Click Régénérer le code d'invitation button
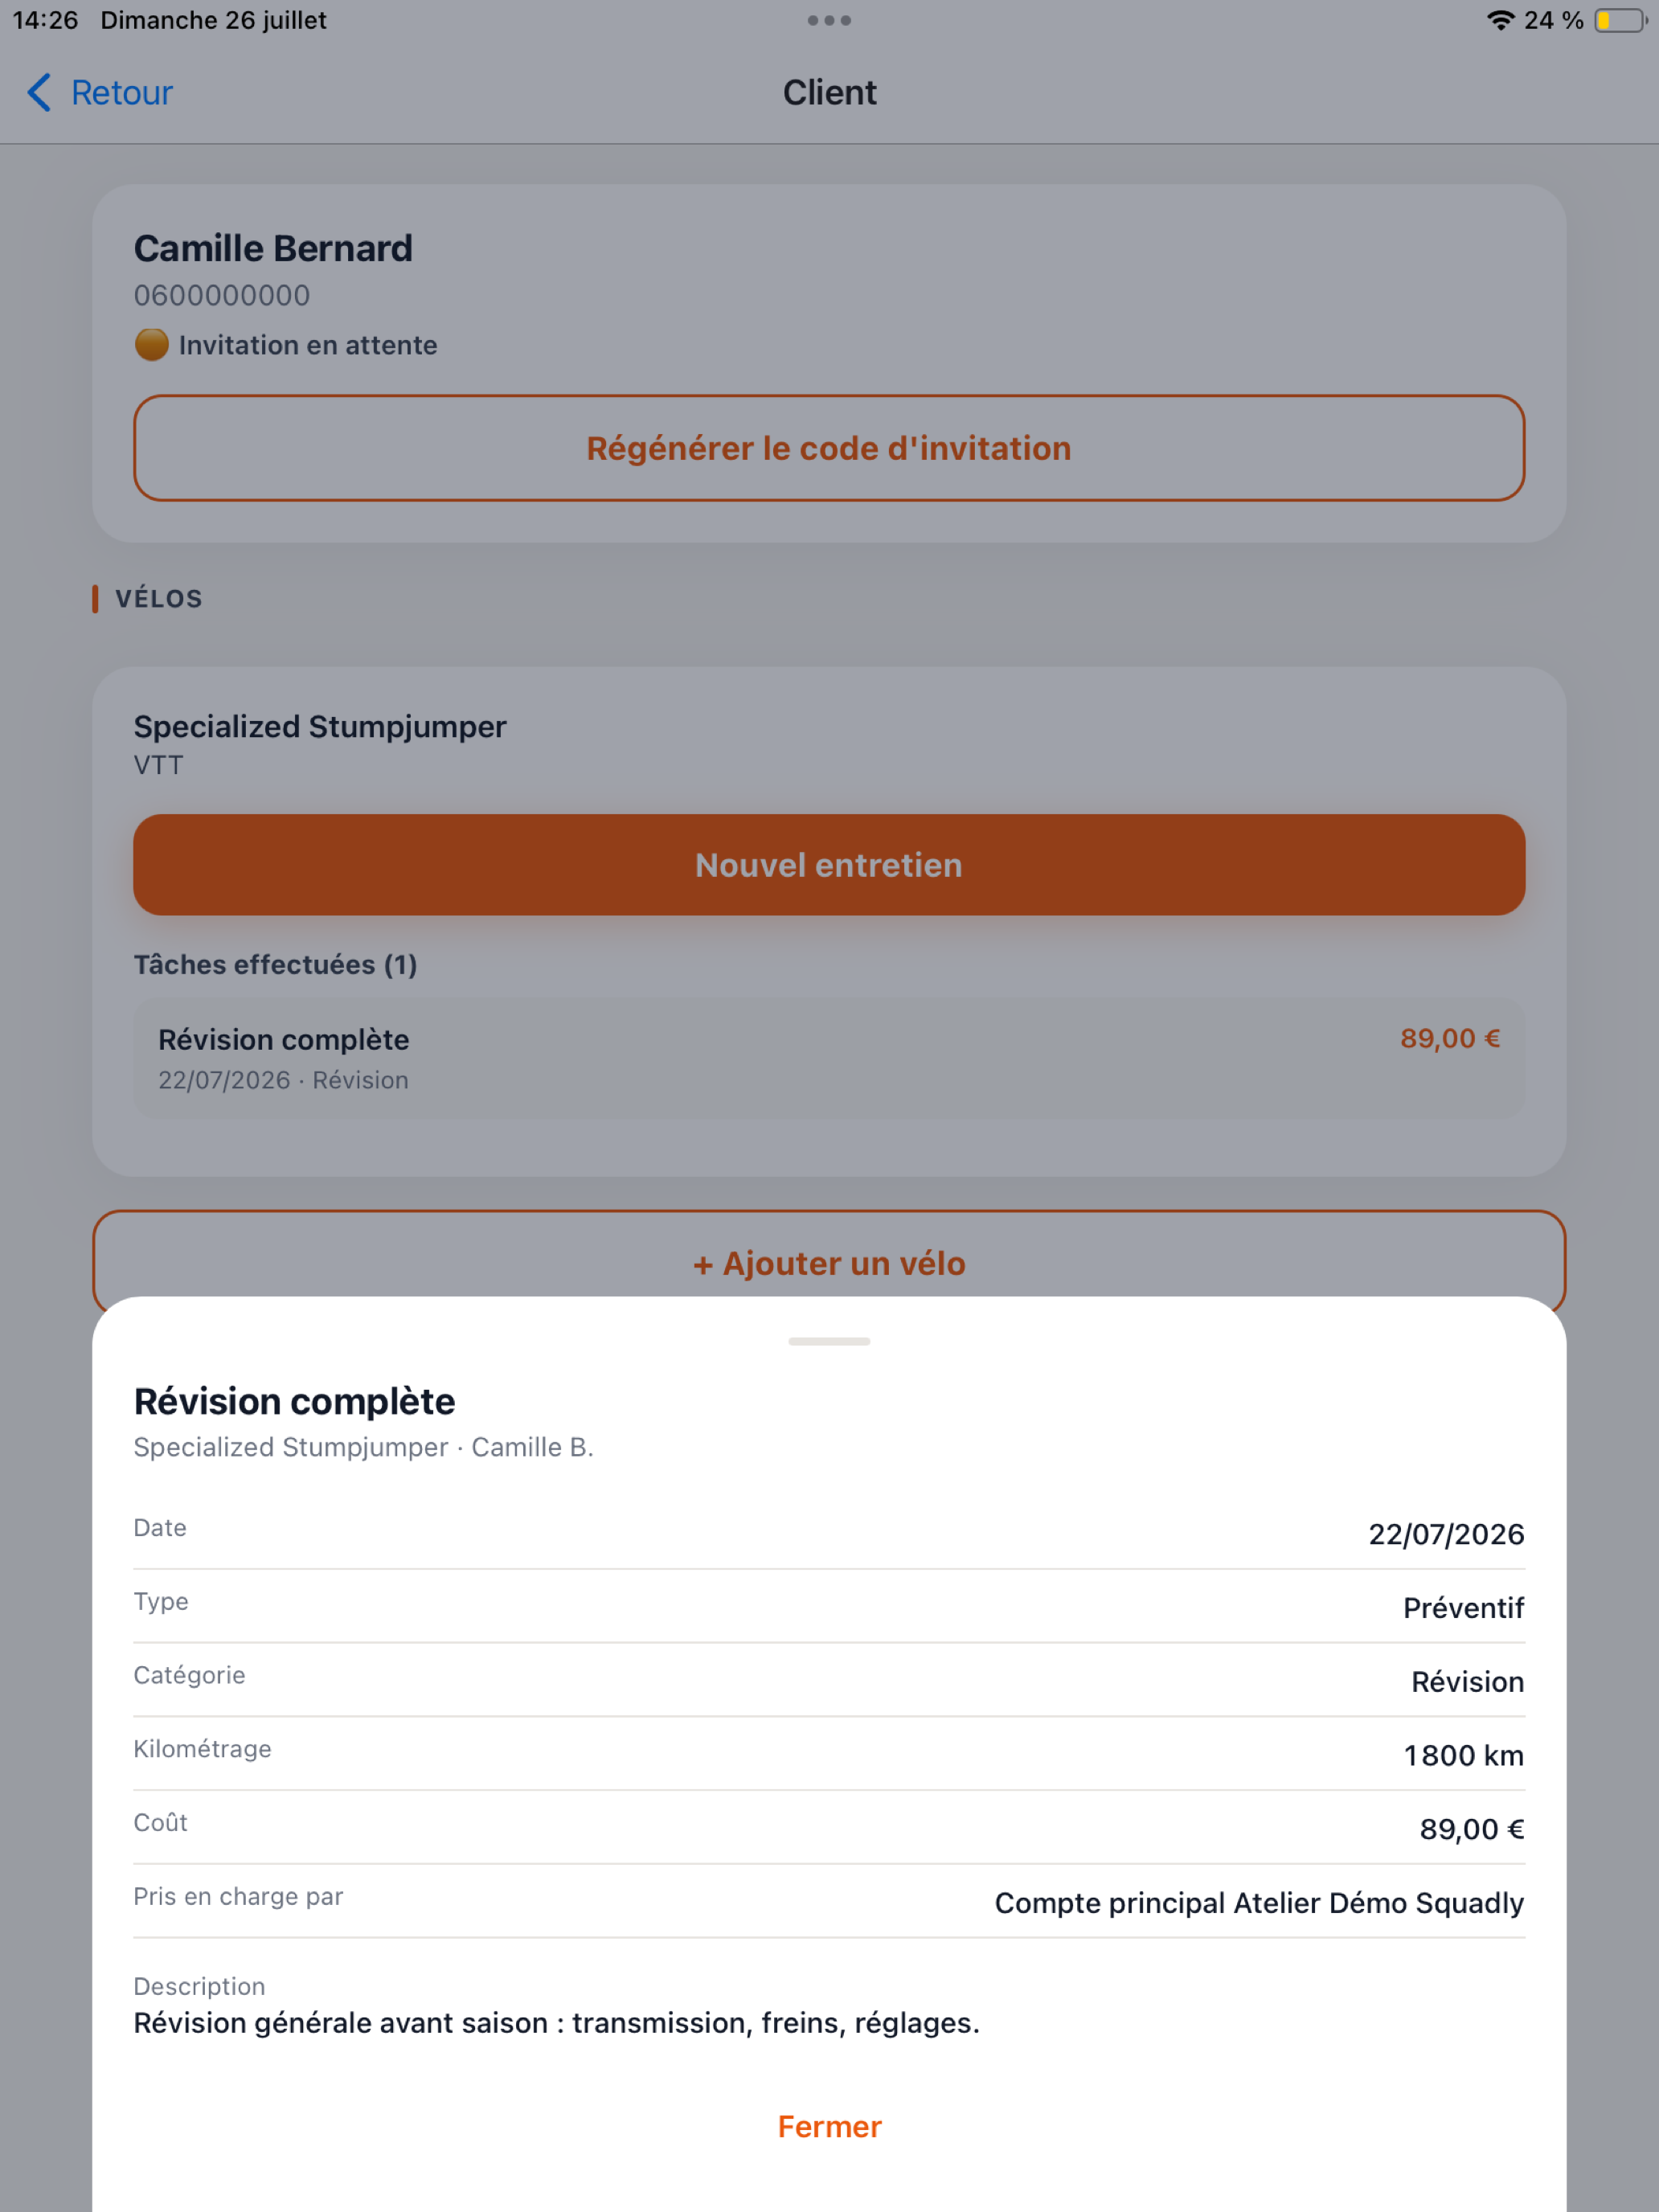This screenshot has height=2212, width=1659. (829, 448)
